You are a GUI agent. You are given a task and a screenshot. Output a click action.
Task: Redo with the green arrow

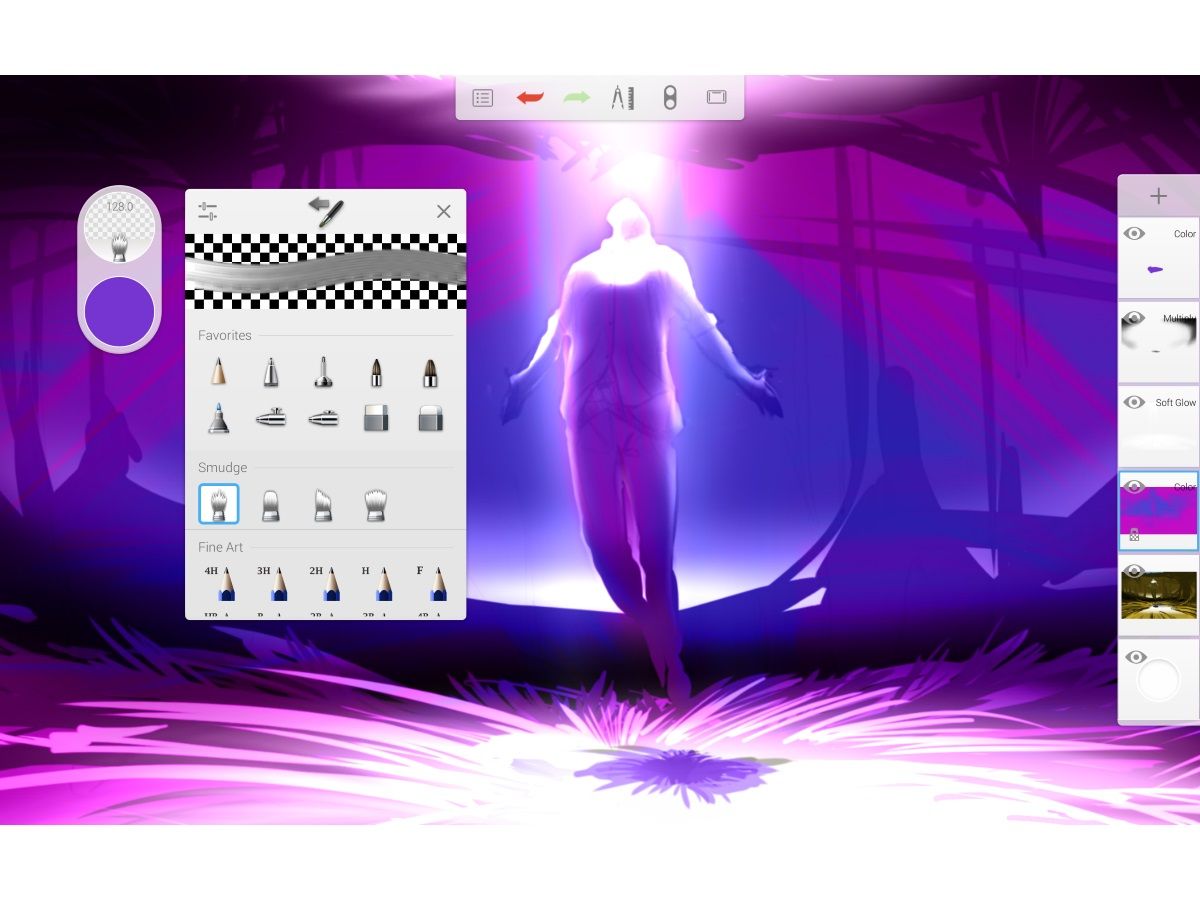coord(576,98)
